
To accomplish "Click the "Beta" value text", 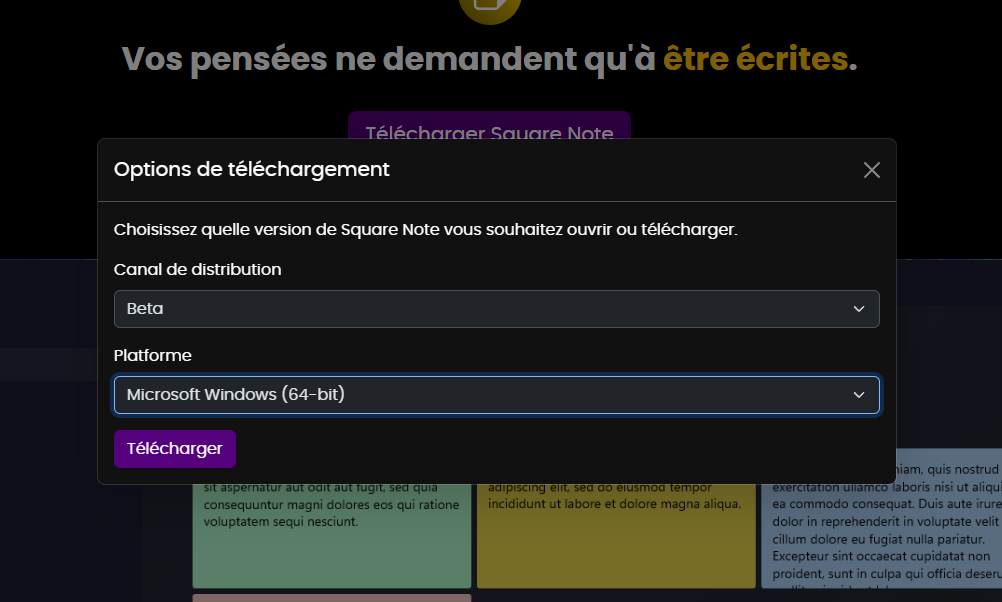I will point(145,309).
